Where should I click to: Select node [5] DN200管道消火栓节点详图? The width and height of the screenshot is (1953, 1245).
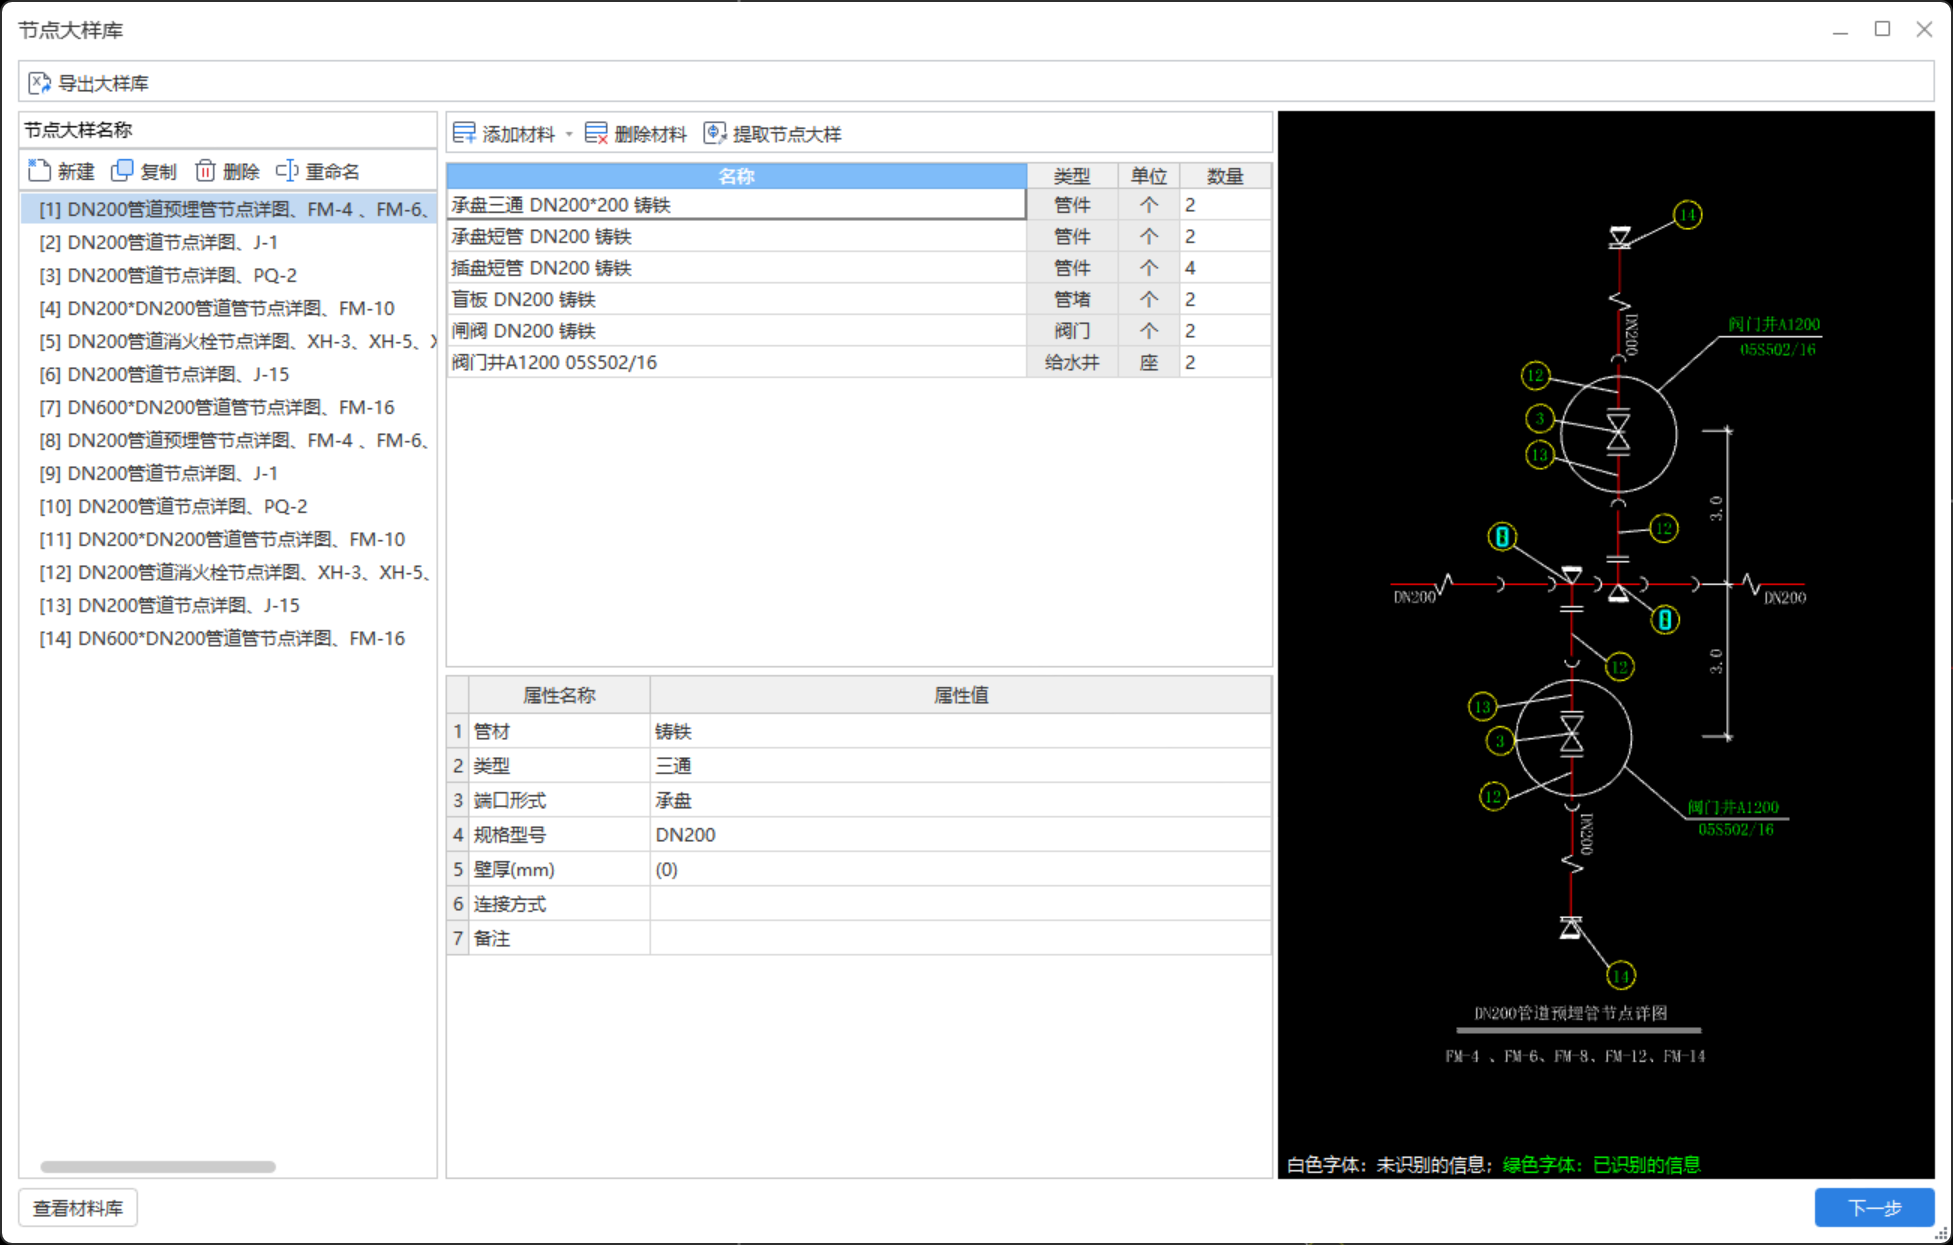coord(229,341)
